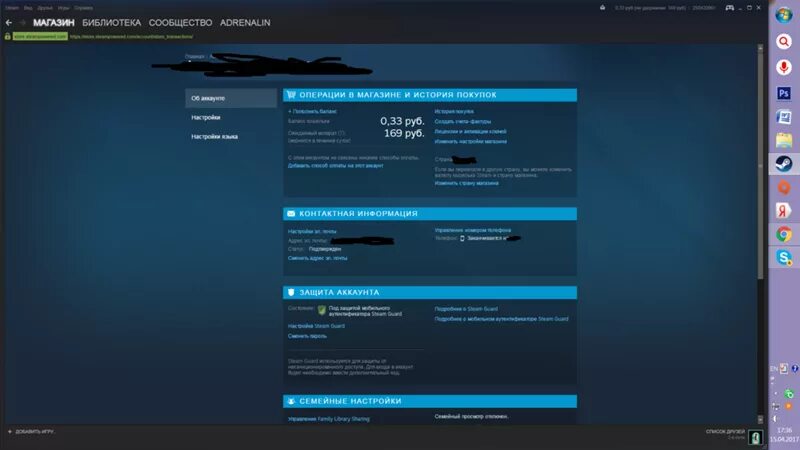800x450 pixels.
Task: Click the scrollbar down arrow
Action: (760, 419)
